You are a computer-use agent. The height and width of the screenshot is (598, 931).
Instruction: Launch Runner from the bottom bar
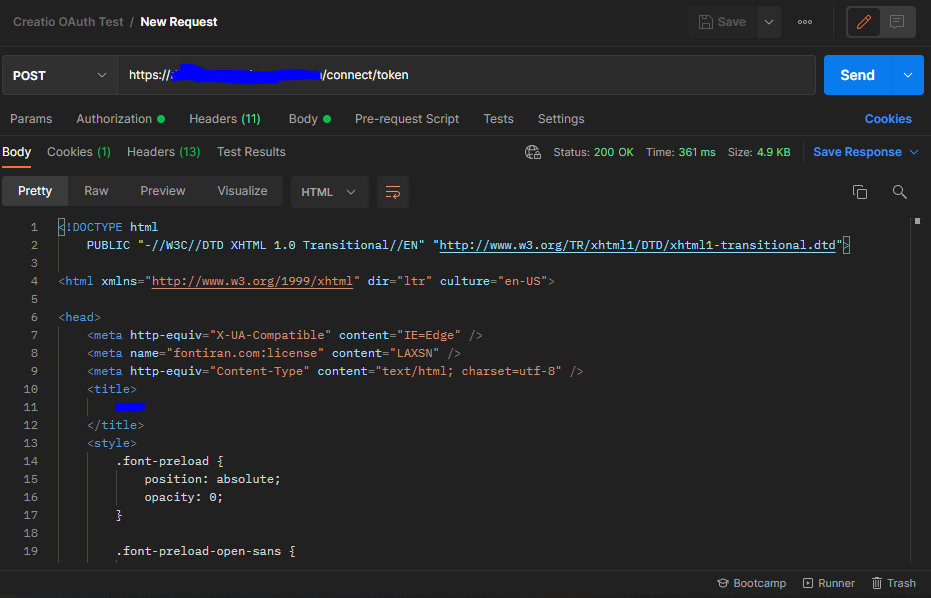click(x=828, y=583)
